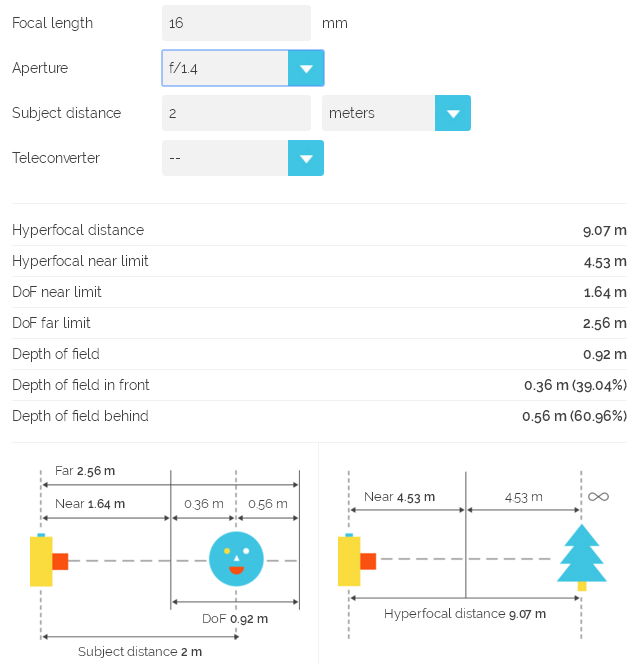This screenshot has width=641, height=664.
Task: Open the Aperture dropdown arrow
Action: tap(306, 68)
